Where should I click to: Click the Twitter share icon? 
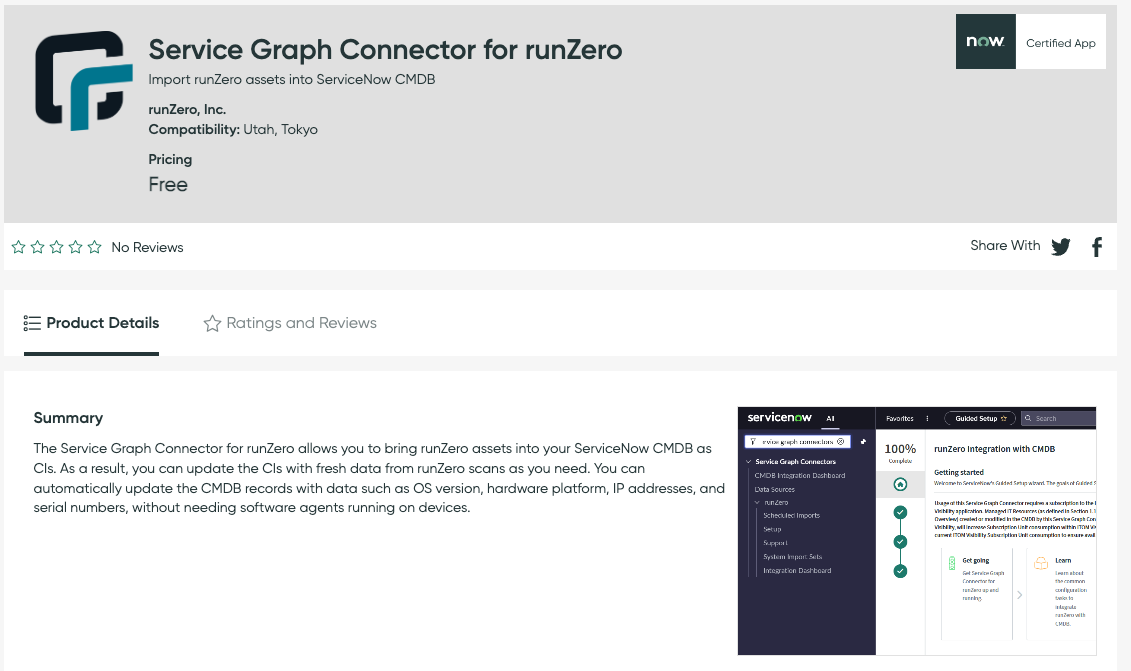pyautogui.click(x=1061, y=246)
